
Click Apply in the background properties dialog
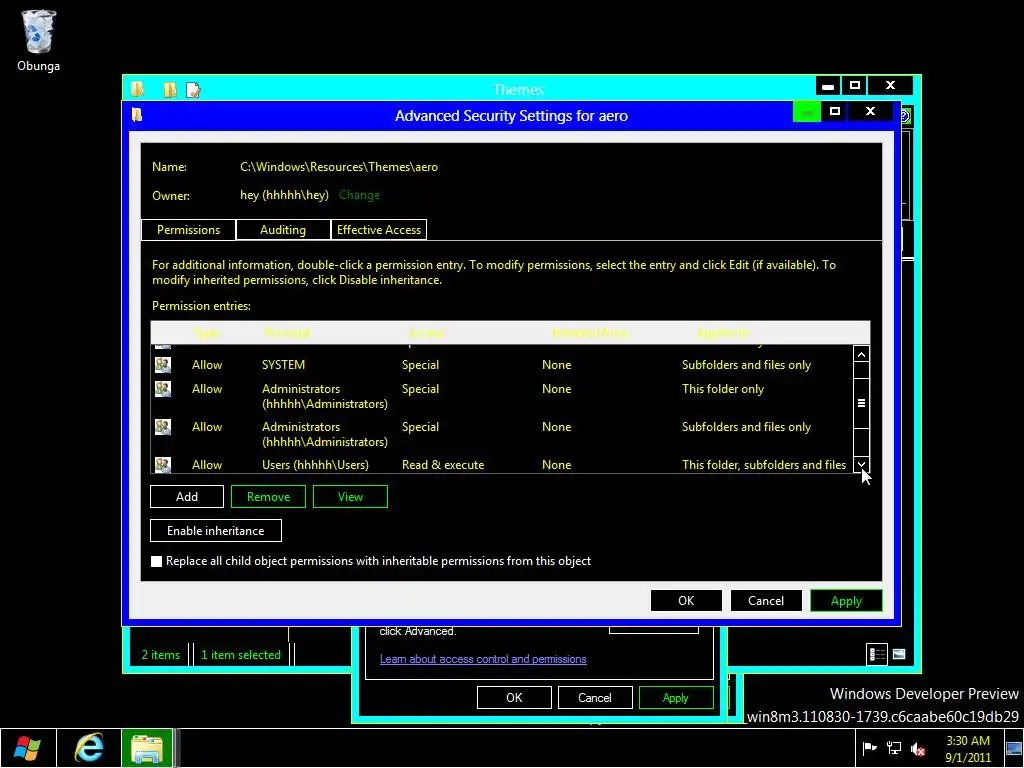coord(675,697)
